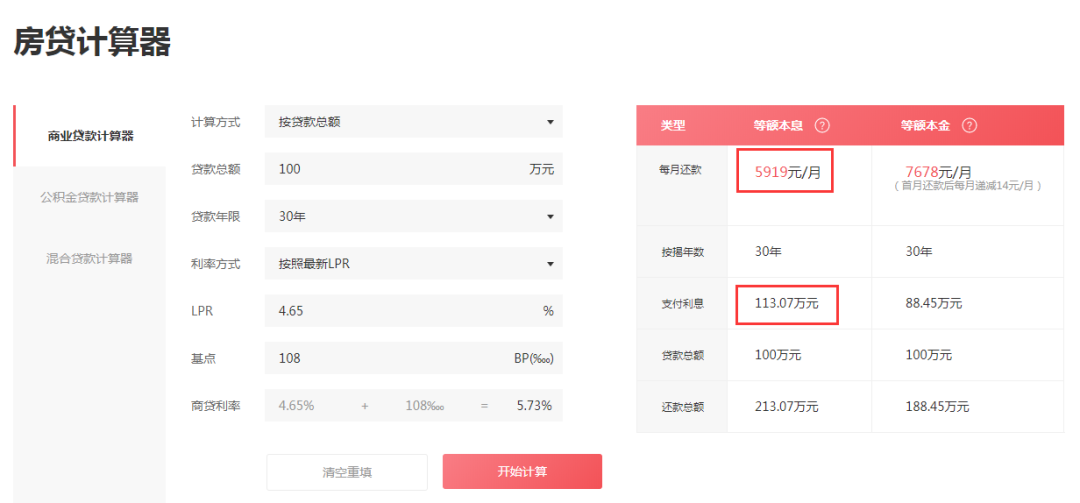Screen dimensions: 1080x503
Task: Click the help icon beside 等额本息
Action: tap(822, 126)
